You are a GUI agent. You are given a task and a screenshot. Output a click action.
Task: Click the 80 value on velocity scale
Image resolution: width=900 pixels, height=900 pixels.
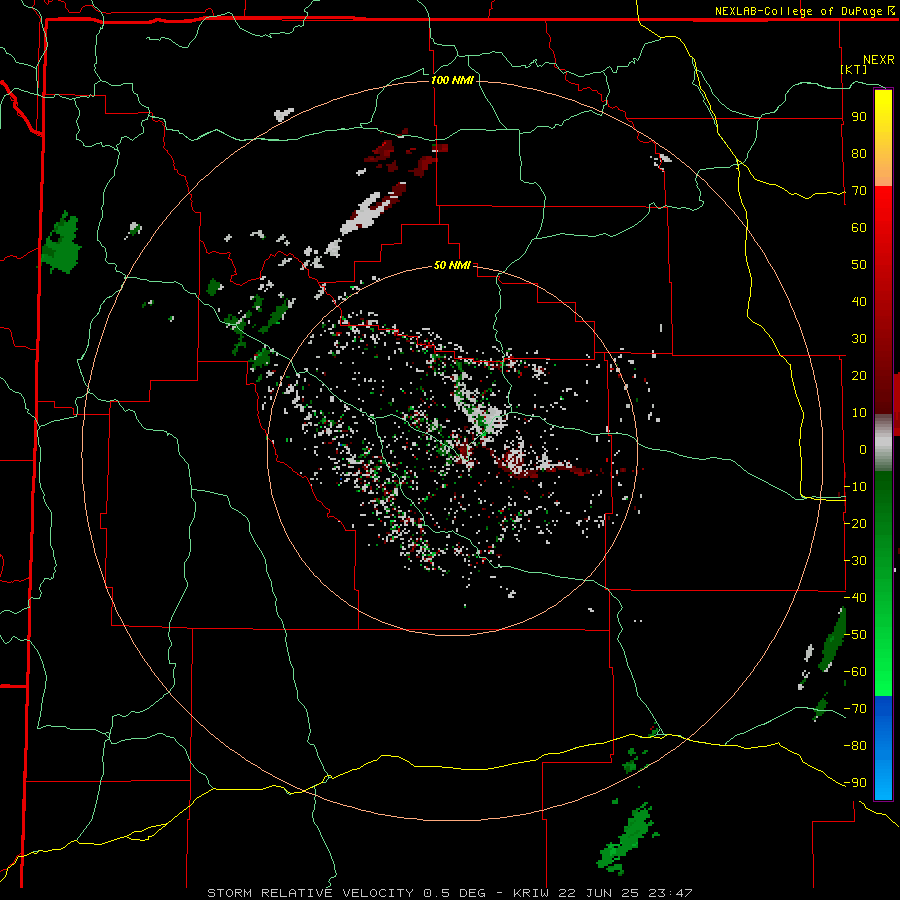(x=859, y=153)
